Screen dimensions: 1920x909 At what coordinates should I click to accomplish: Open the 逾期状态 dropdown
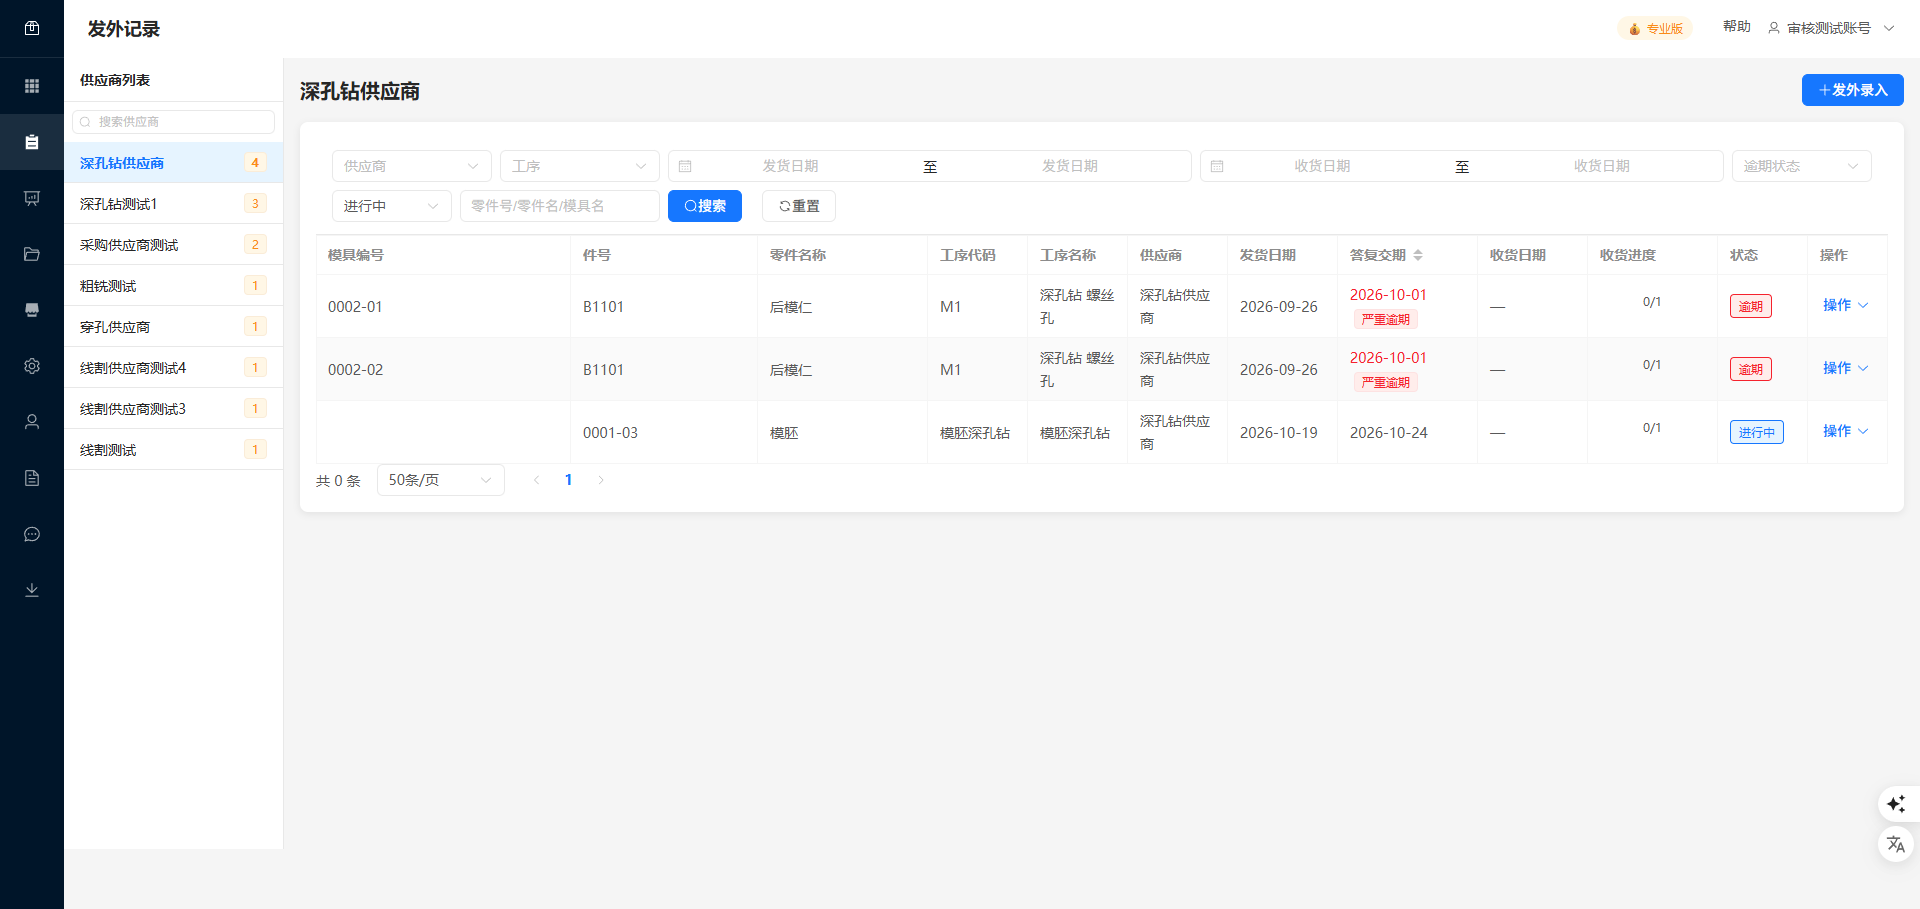coord(1802,166)
